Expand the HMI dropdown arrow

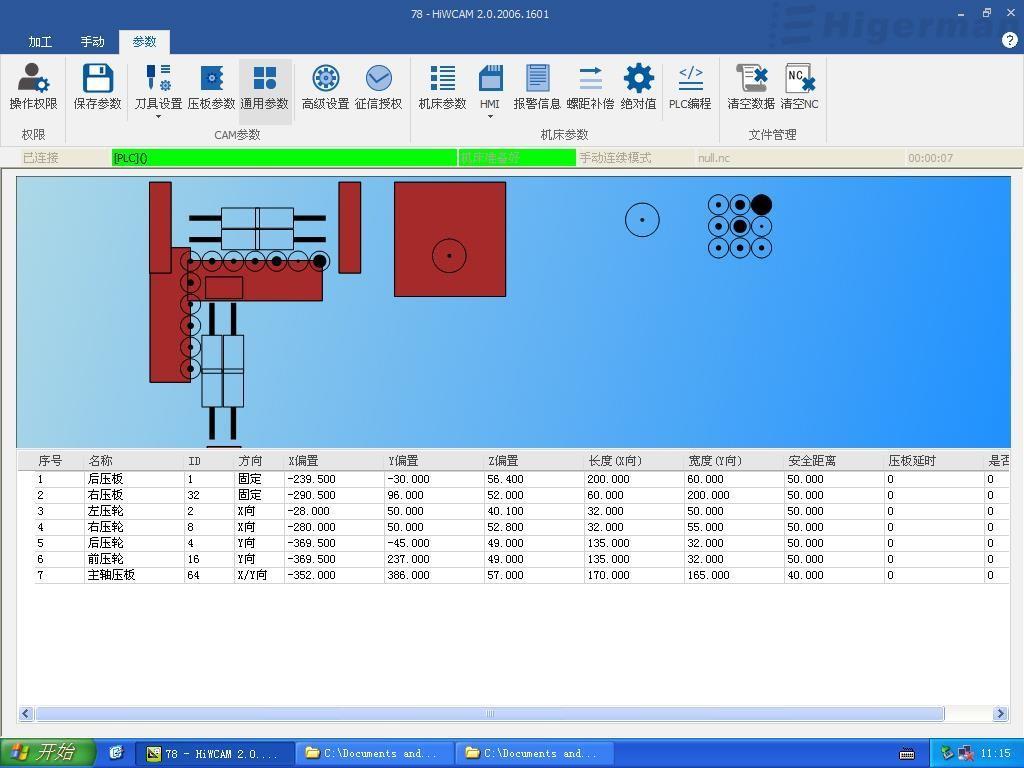pyautogui.click(x=490, y=117)
